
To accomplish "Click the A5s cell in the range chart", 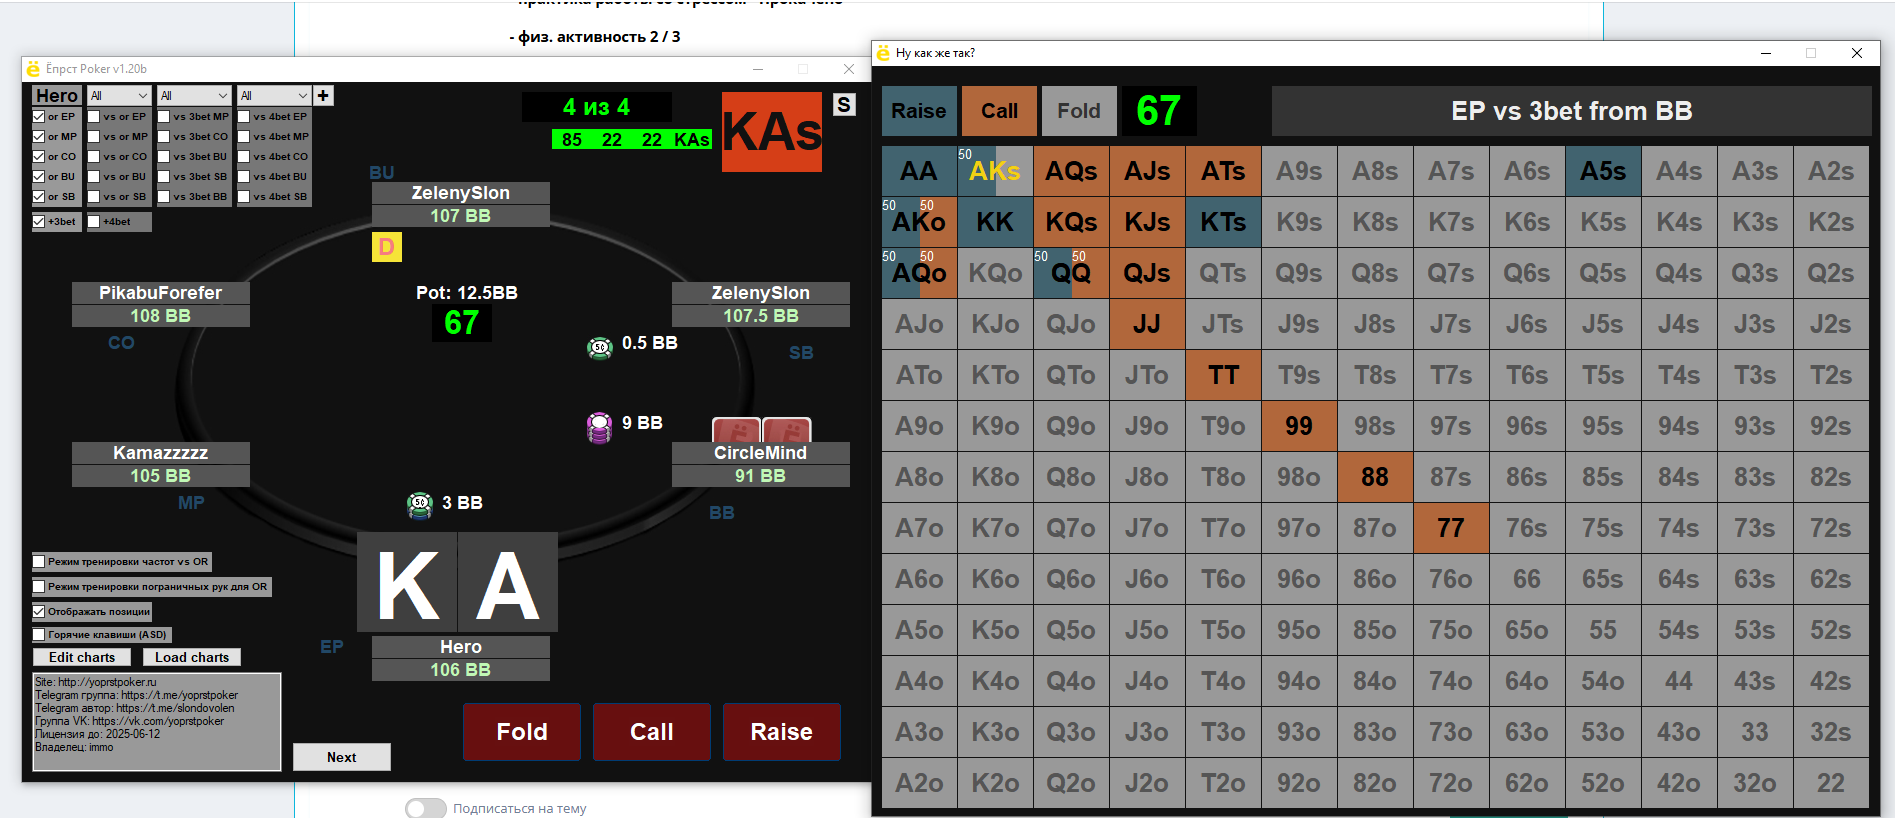I will [1603, 171].
